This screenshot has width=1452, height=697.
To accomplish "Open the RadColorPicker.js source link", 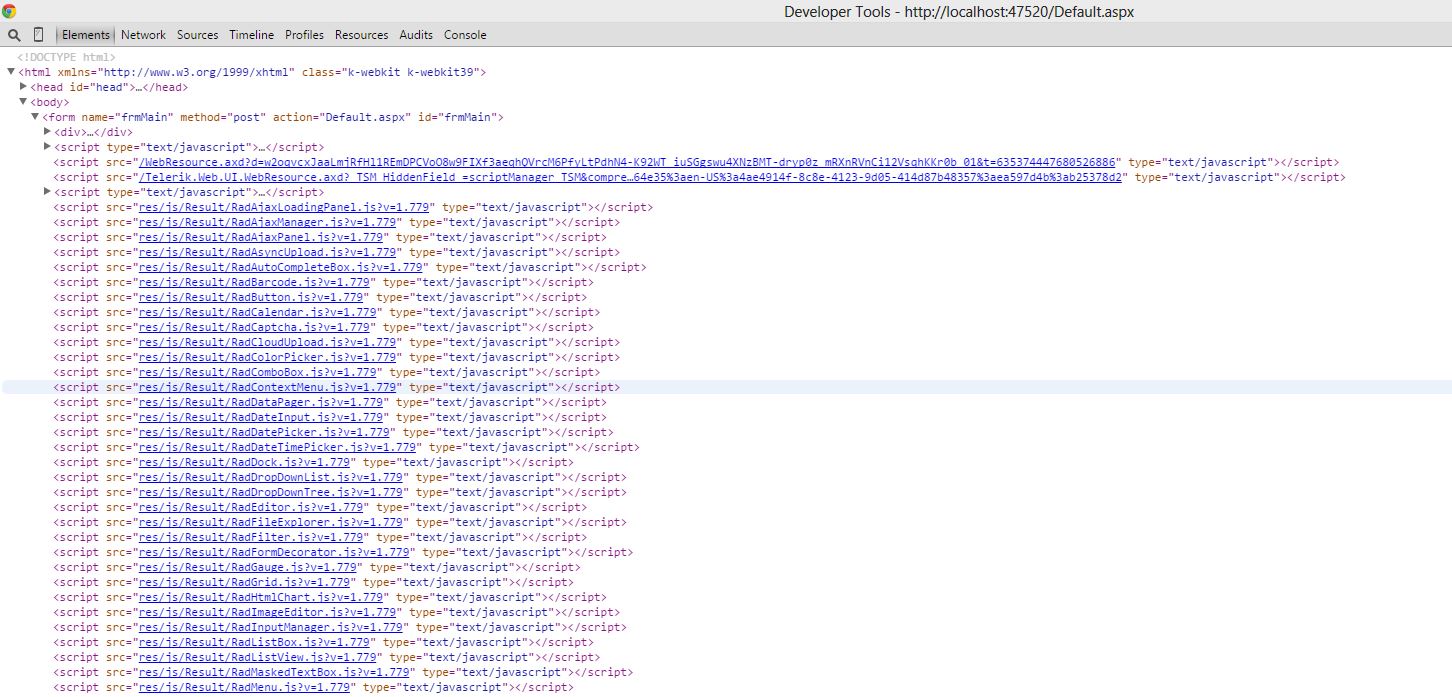I will tap(269, 357).
